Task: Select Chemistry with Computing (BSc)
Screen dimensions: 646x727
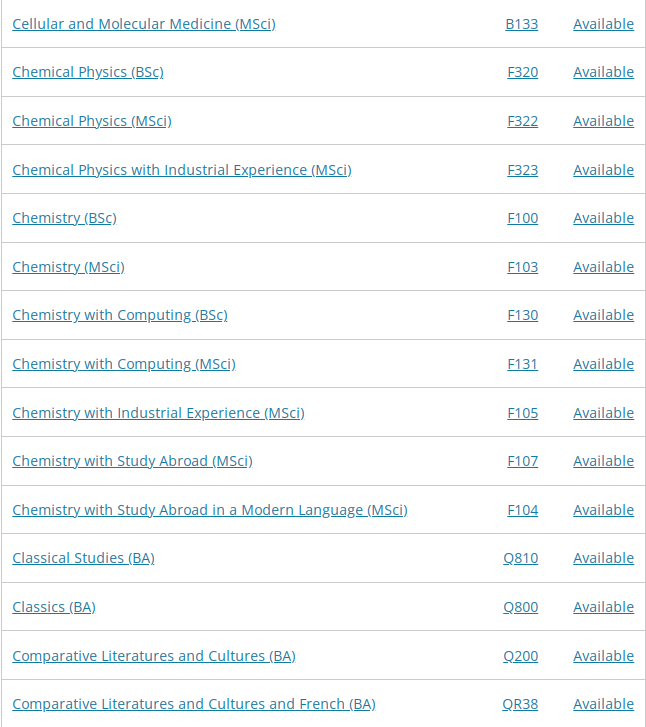Action: point(120,315)
